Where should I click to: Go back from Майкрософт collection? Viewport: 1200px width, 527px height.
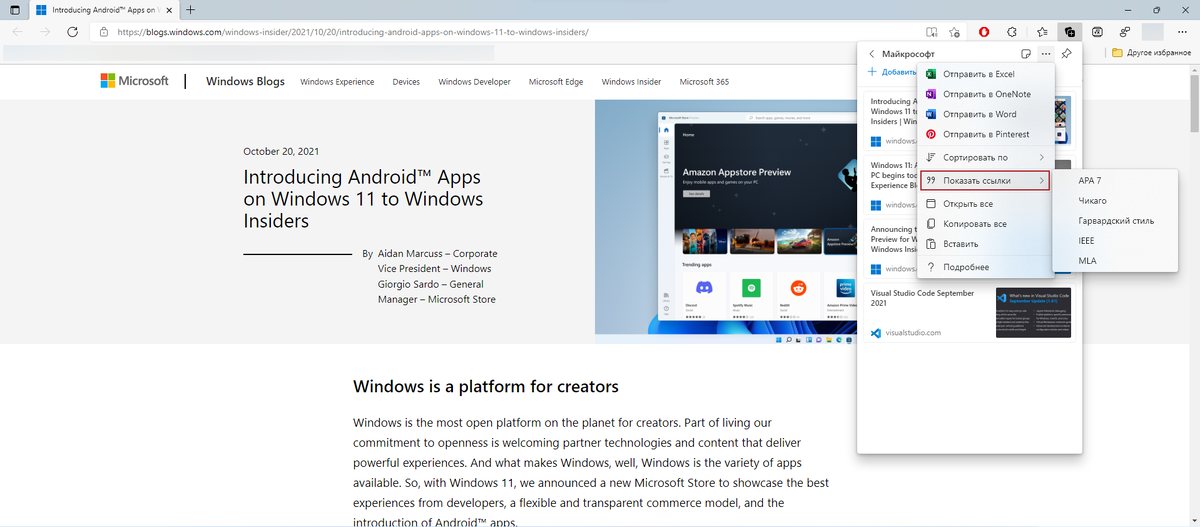point(871,53)
